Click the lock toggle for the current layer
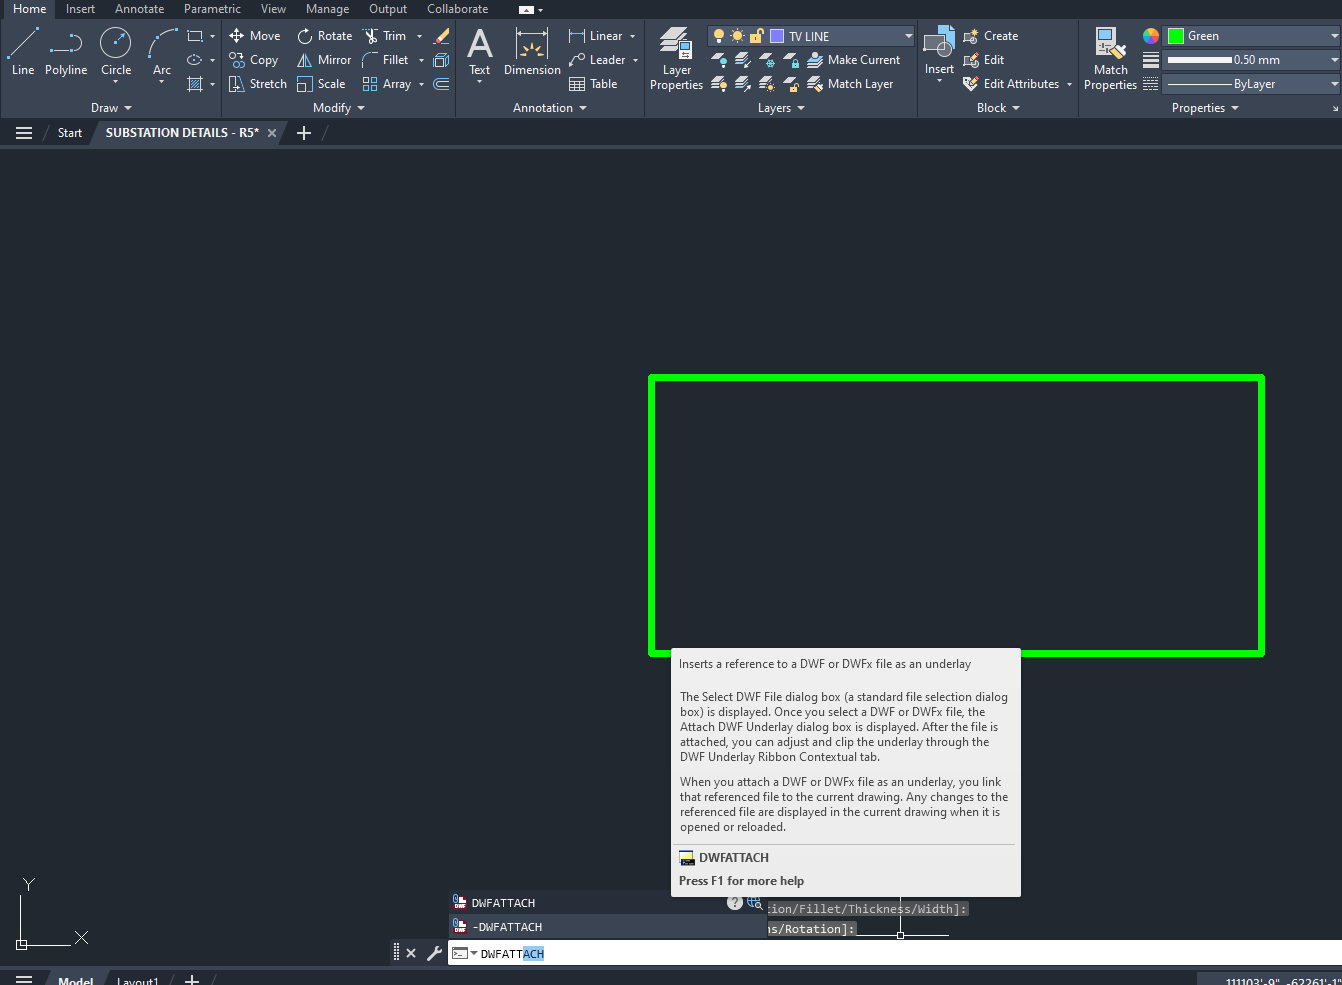Viewport: 1342px width, 985px height. pos(756,35)
